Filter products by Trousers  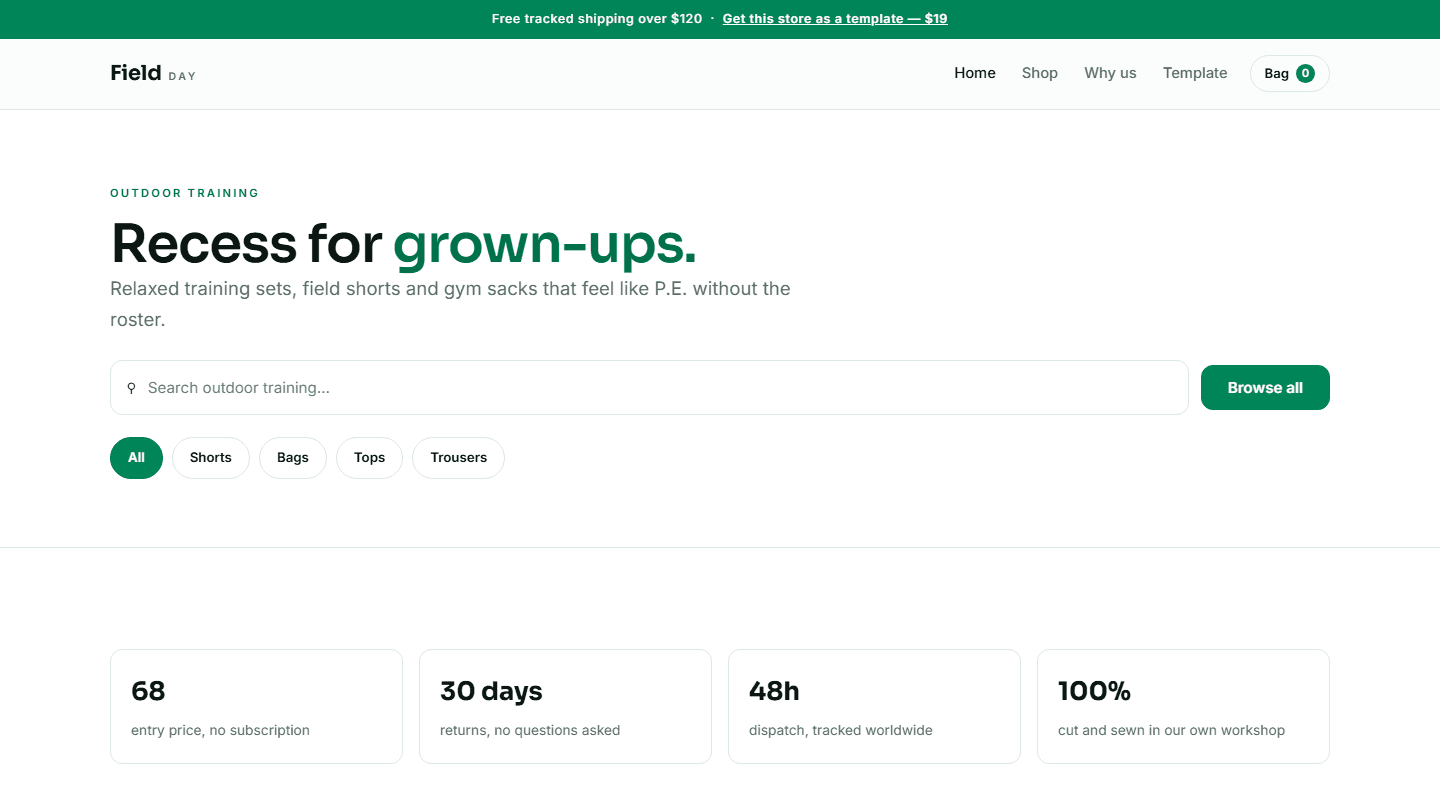(x=459, y=458)
